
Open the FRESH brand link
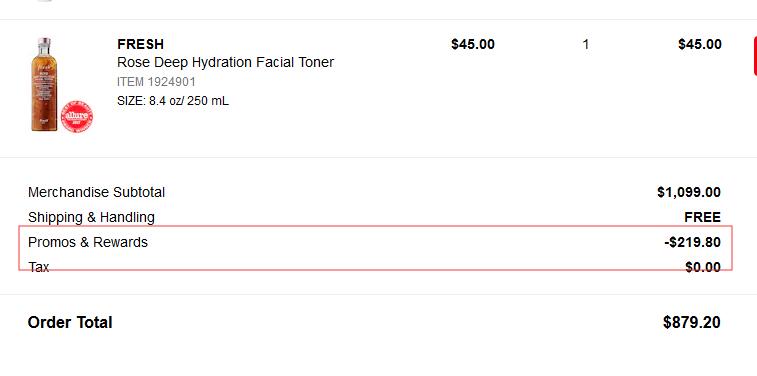140,44
